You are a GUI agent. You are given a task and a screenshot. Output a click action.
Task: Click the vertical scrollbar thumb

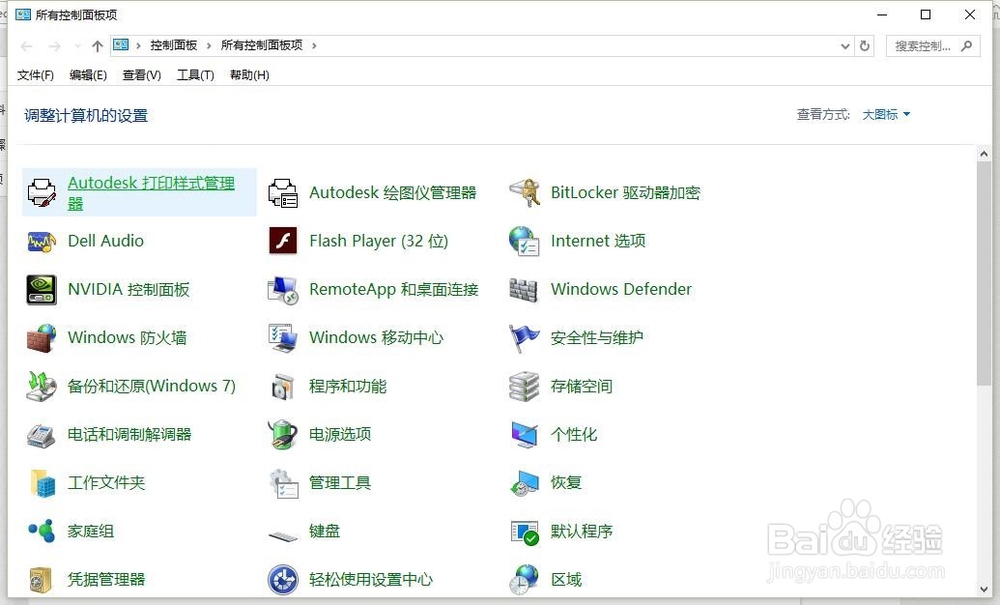pos(983,273)
